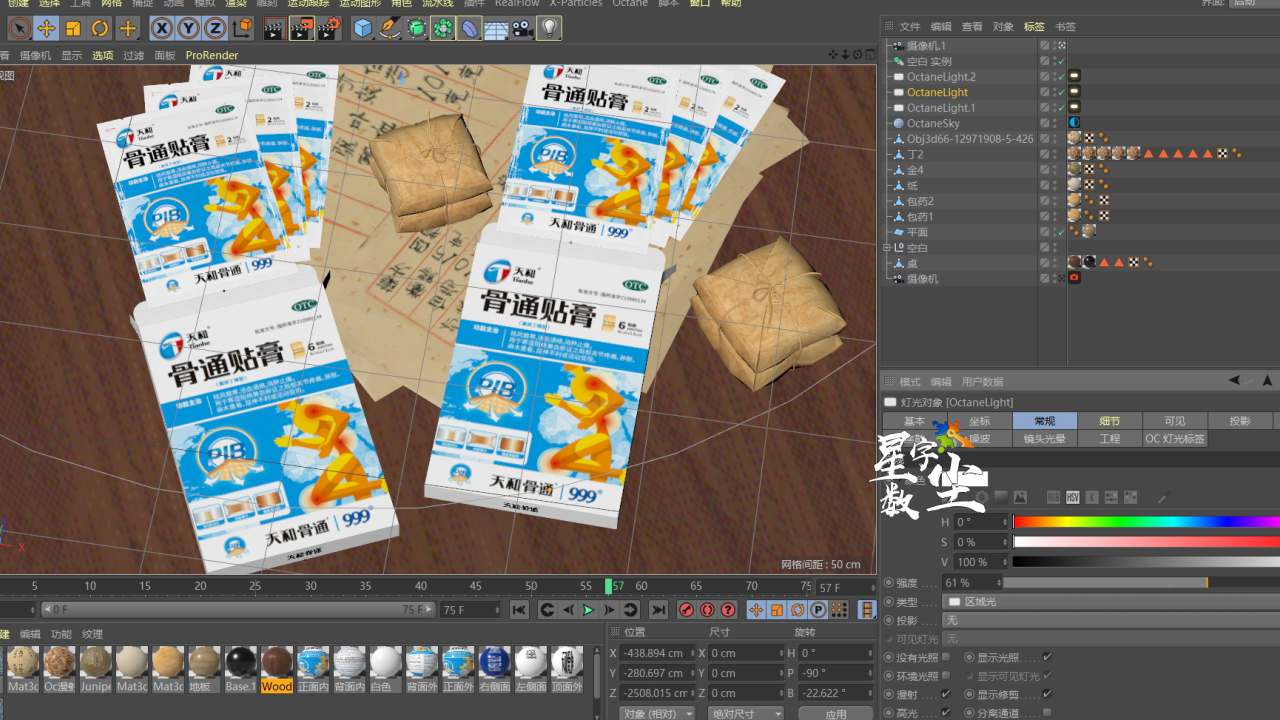Open the 对象 (相对) coordinate dropdown
The image size is (1280, 720).
[x=656, y=714]
